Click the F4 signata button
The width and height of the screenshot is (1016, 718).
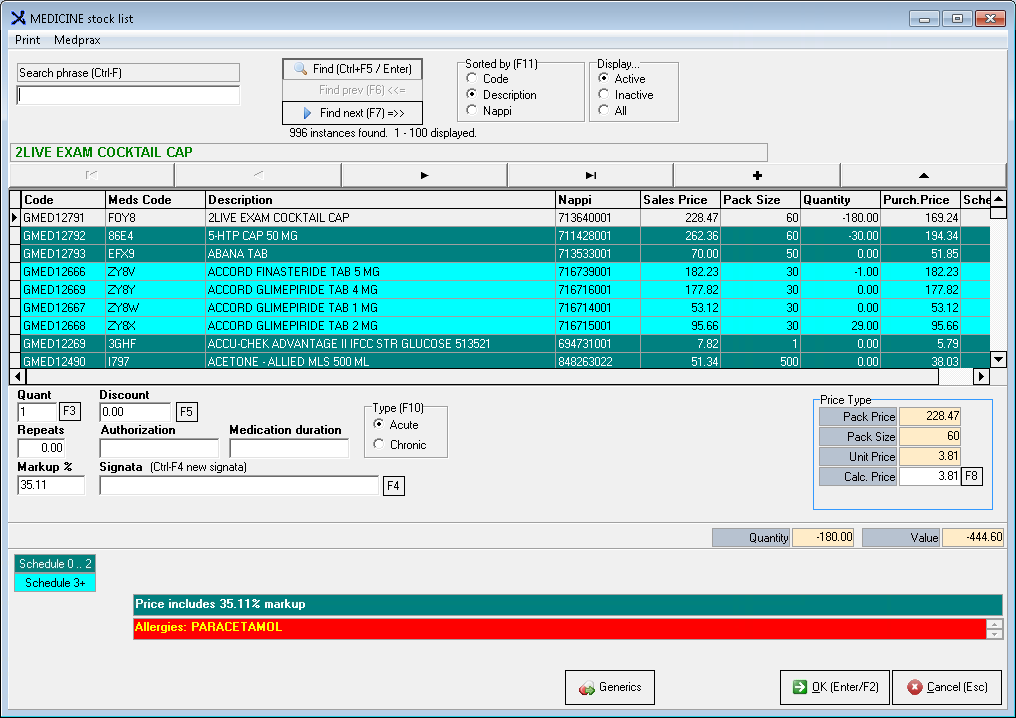[394, 486]
